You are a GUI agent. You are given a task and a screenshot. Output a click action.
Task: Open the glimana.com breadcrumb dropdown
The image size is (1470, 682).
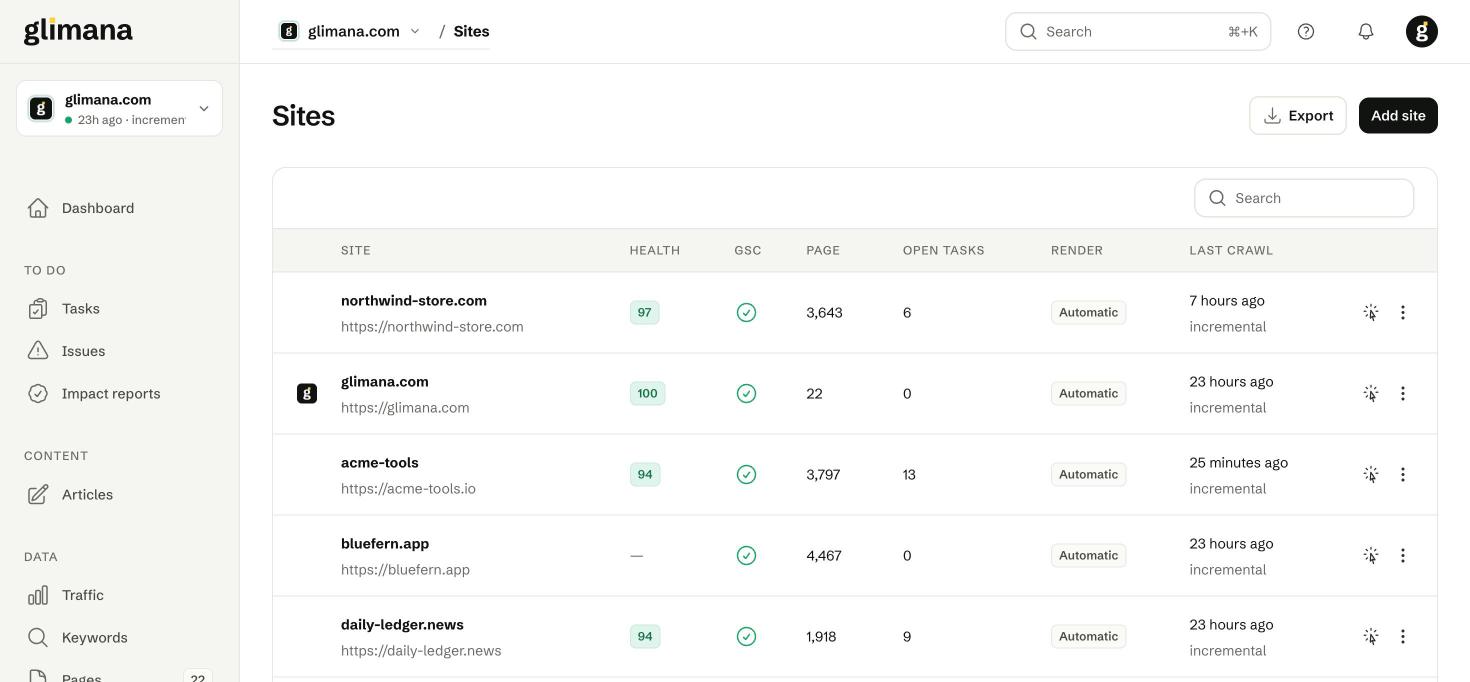click(x=351, y=31)
